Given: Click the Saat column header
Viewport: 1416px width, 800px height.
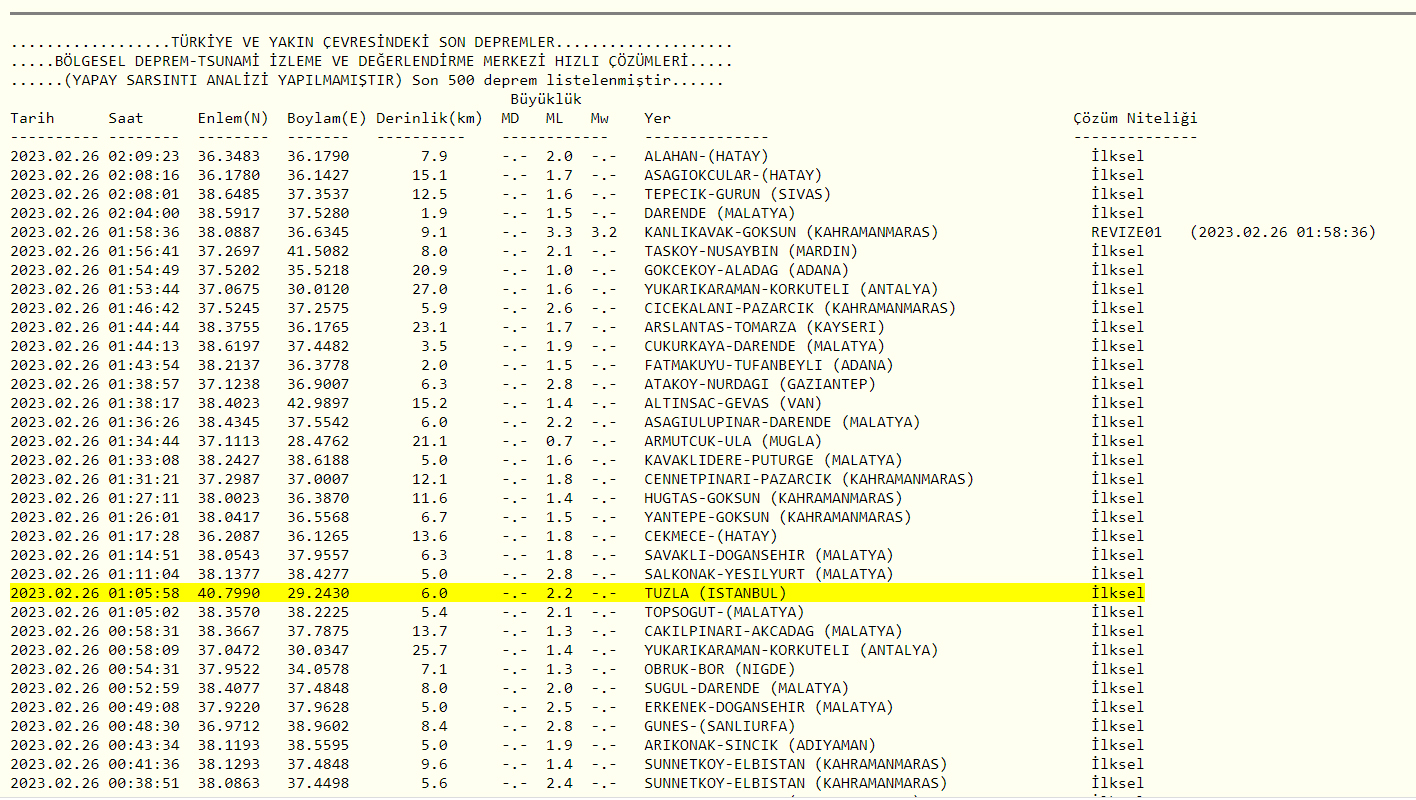Looking at the screenshot, I should click(x=126, y=118).
